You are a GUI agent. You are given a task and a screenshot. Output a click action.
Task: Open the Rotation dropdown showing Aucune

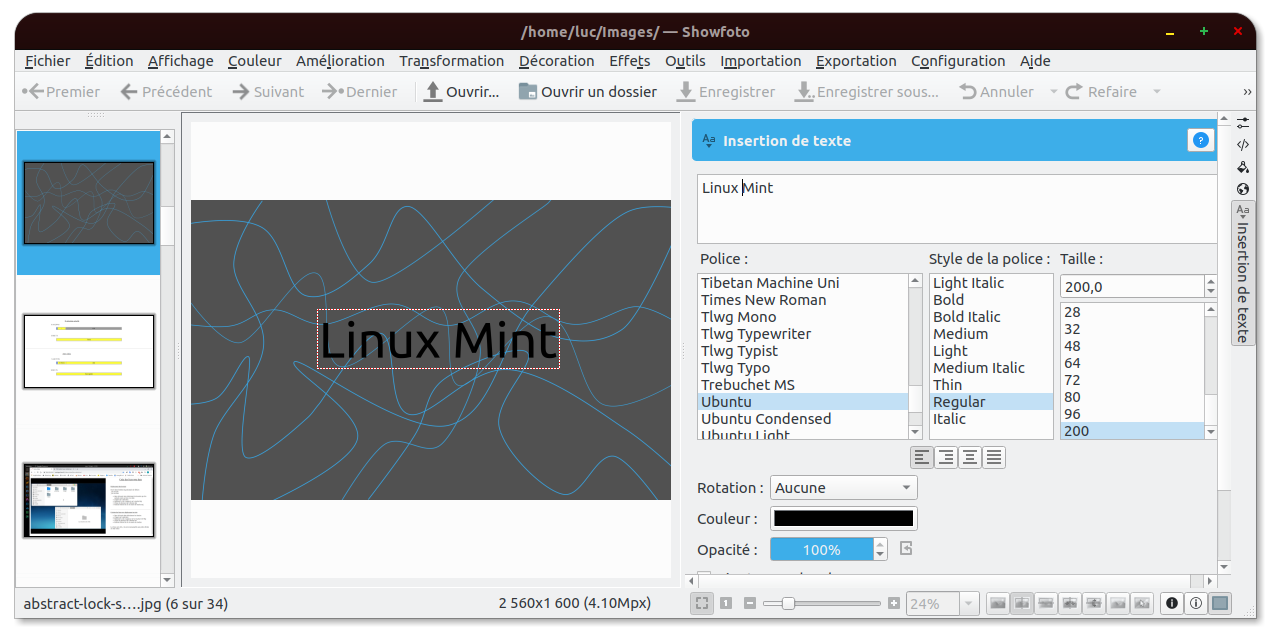pos(844,488)
